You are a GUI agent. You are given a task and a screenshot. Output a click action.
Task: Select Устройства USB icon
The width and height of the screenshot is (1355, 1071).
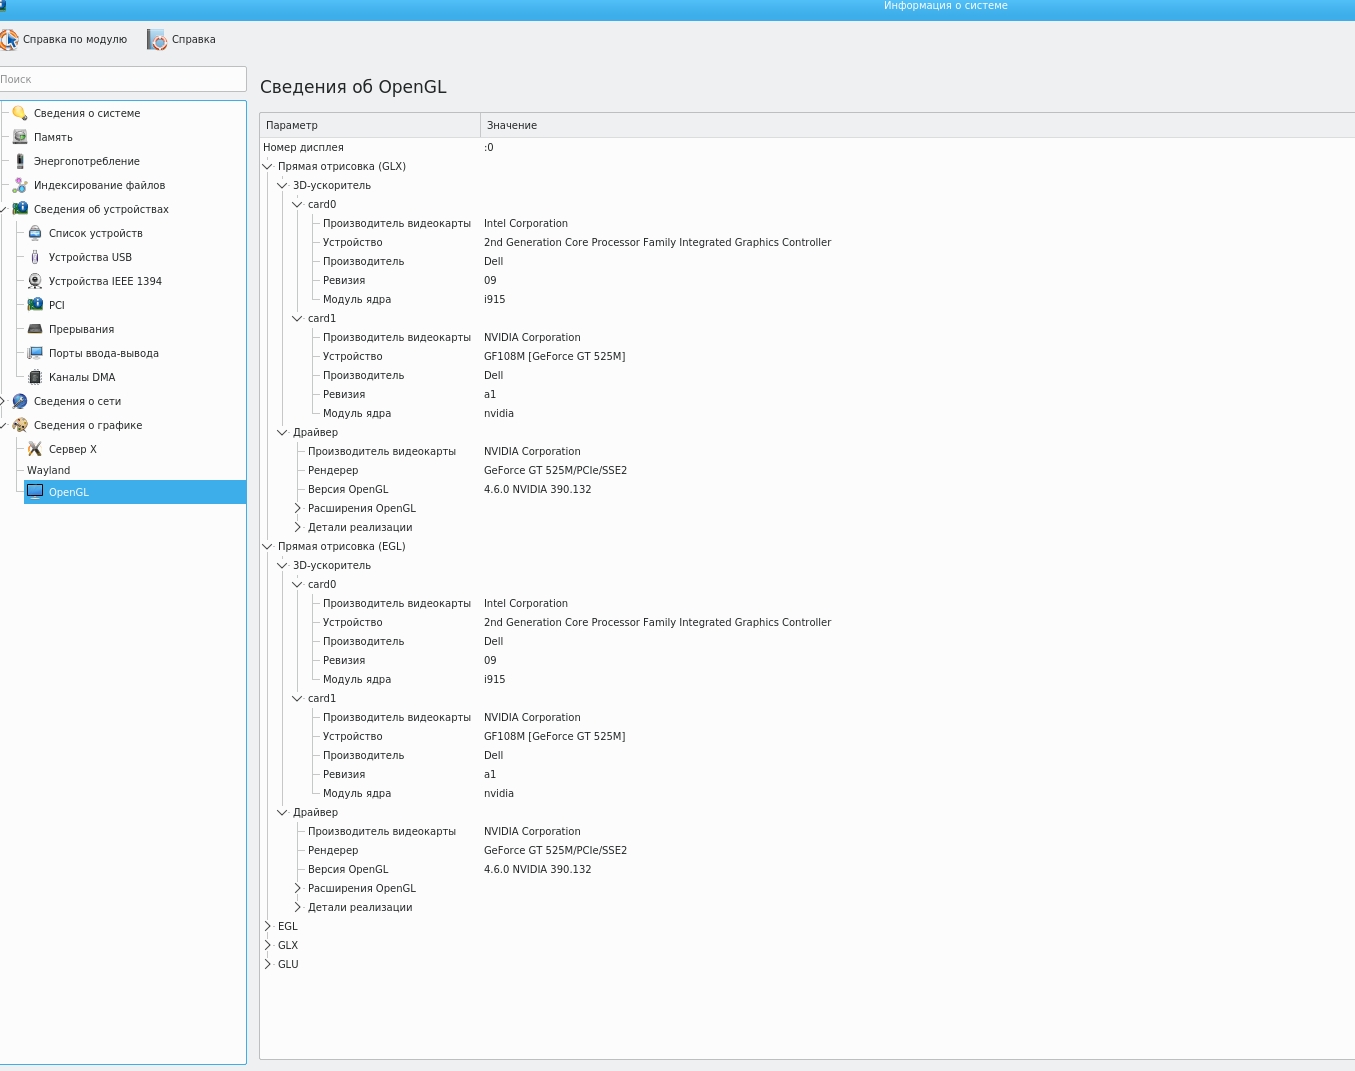(35, 257)
